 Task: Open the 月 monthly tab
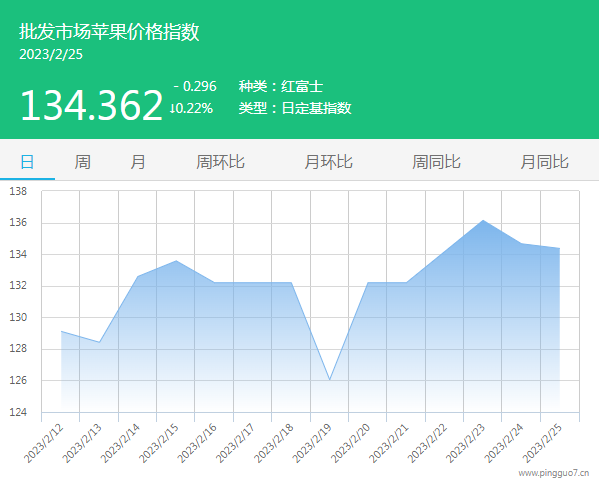[x=138, y=162]
